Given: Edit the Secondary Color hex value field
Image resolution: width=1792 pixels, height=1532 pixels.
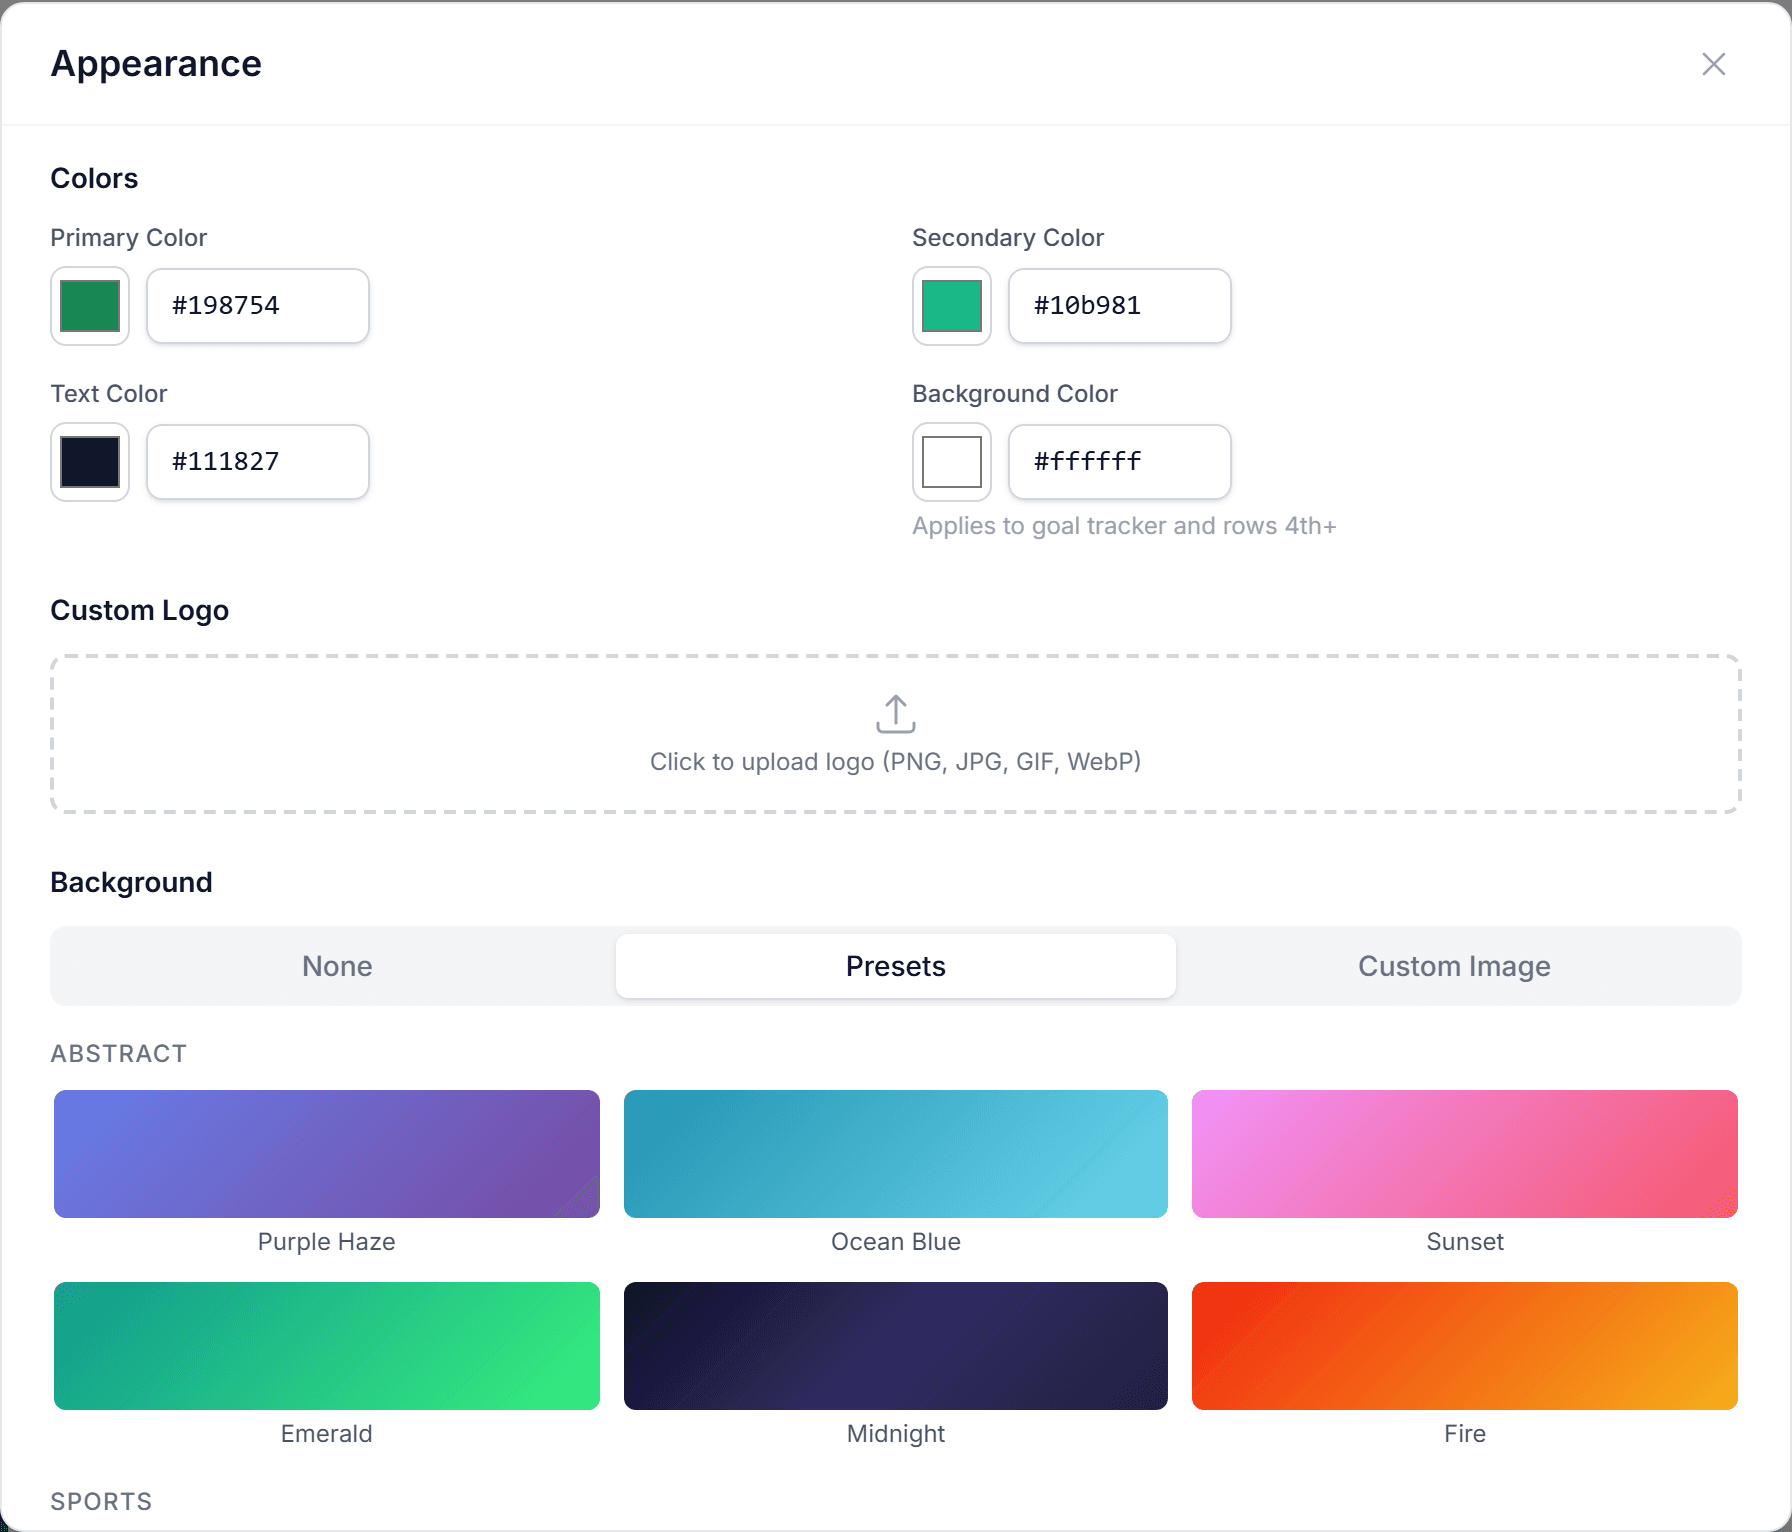Looking at the screenshot, I should click(x=1119, y=306).
